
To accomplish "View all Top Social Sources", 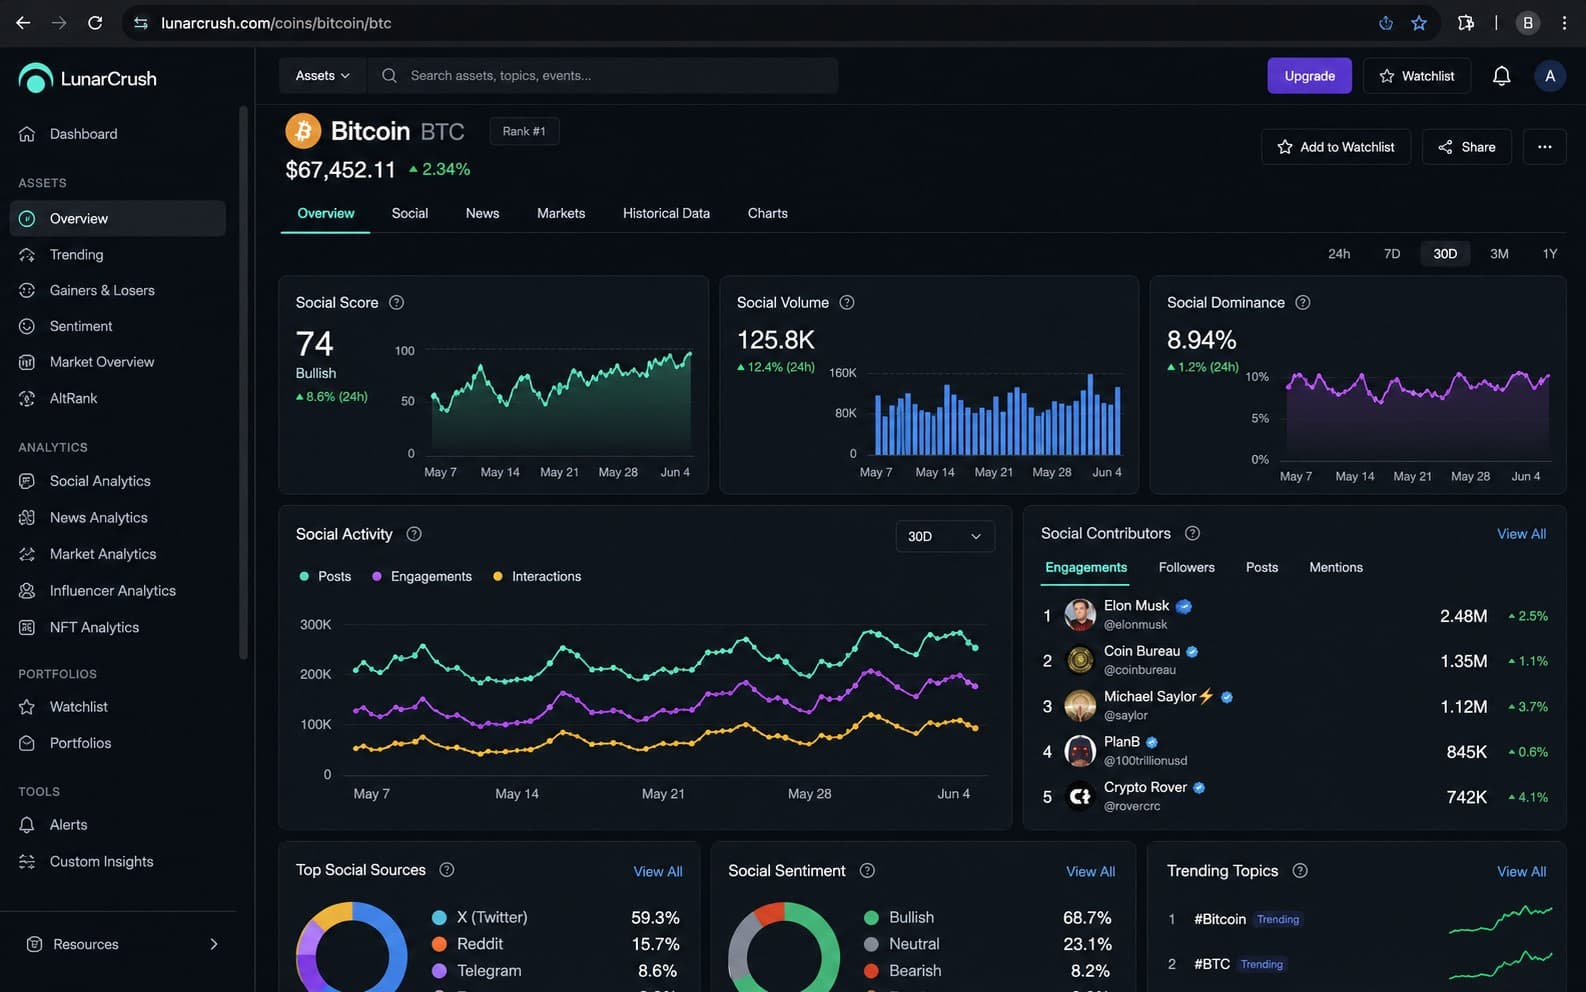I will (658, 872).
